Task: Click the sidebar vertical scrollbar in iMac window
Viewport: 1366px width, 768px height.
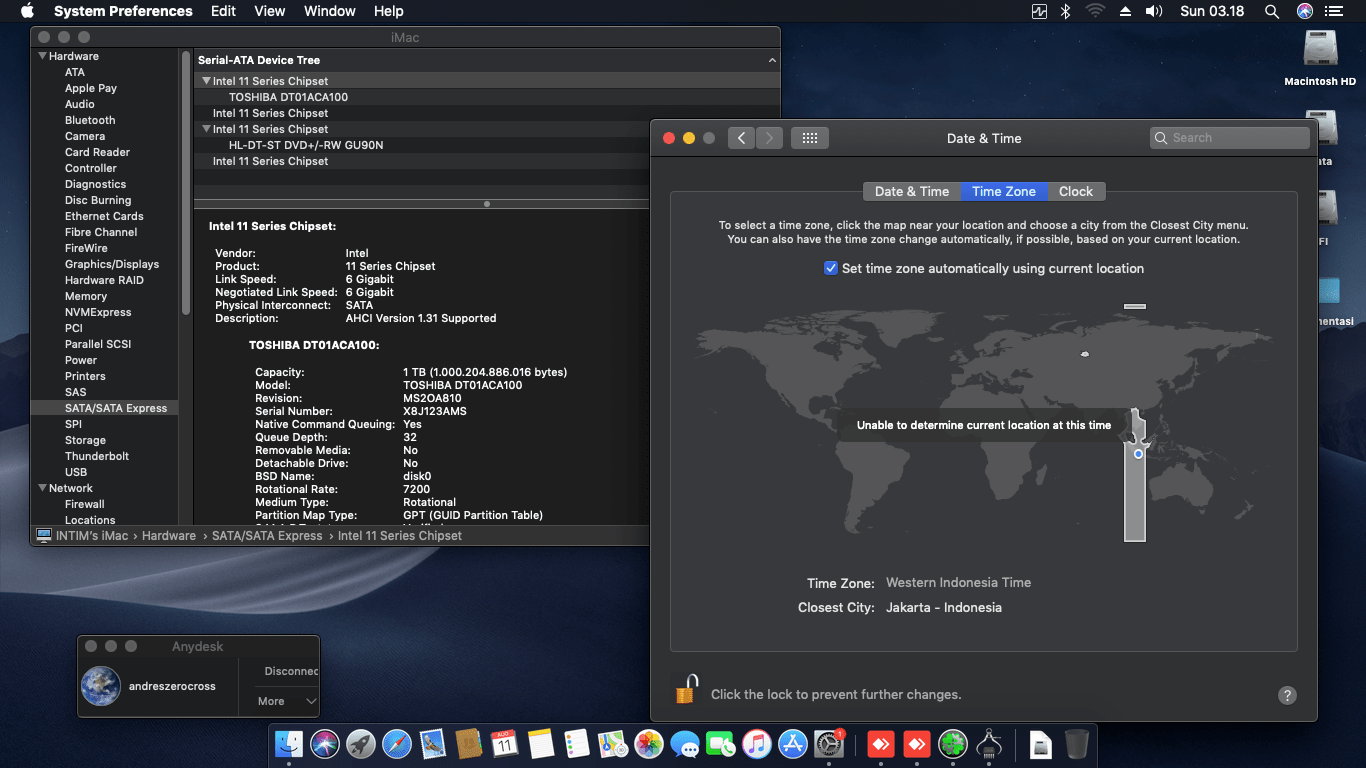Action: point(186,200)
